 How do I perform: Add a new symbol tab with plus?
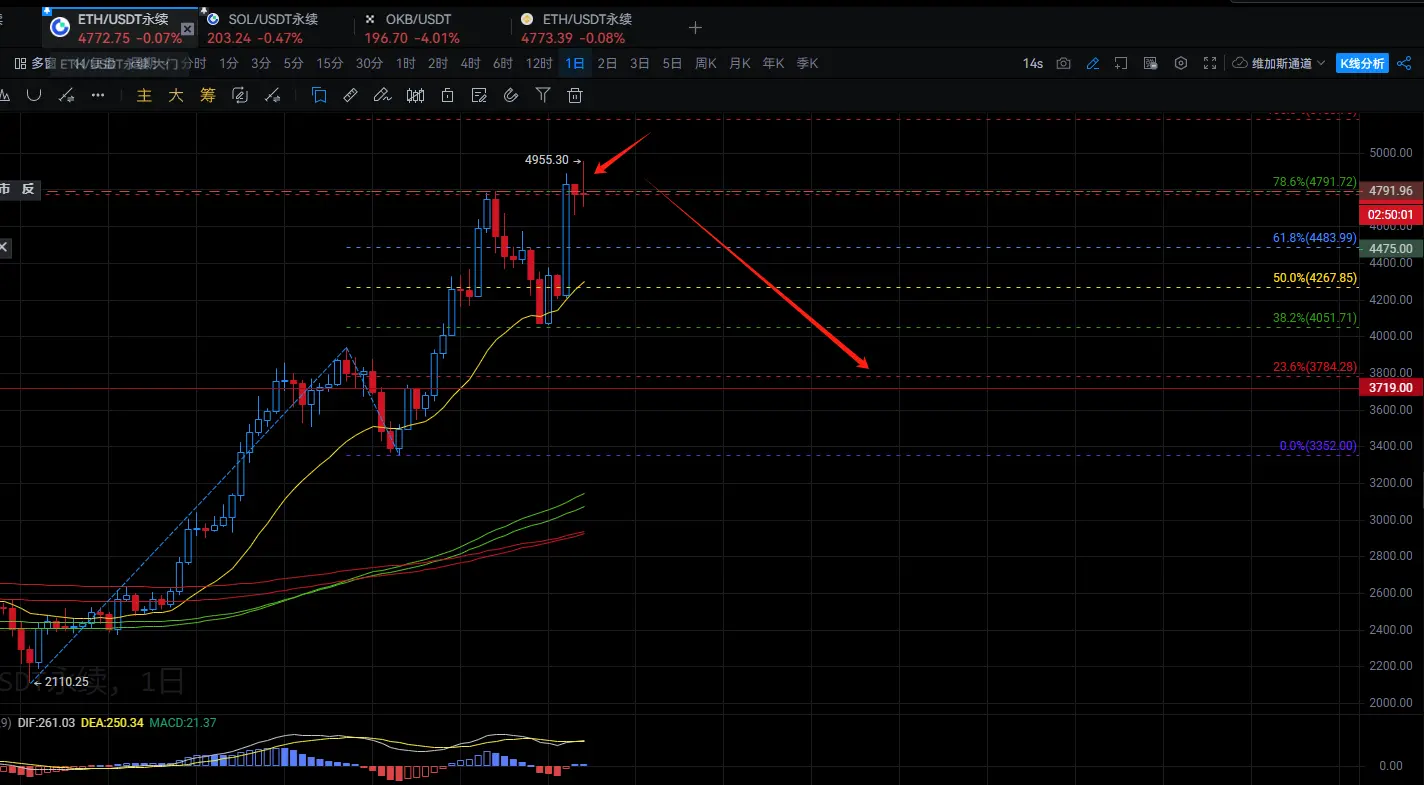pyautogui.click(x=696, y=28)
